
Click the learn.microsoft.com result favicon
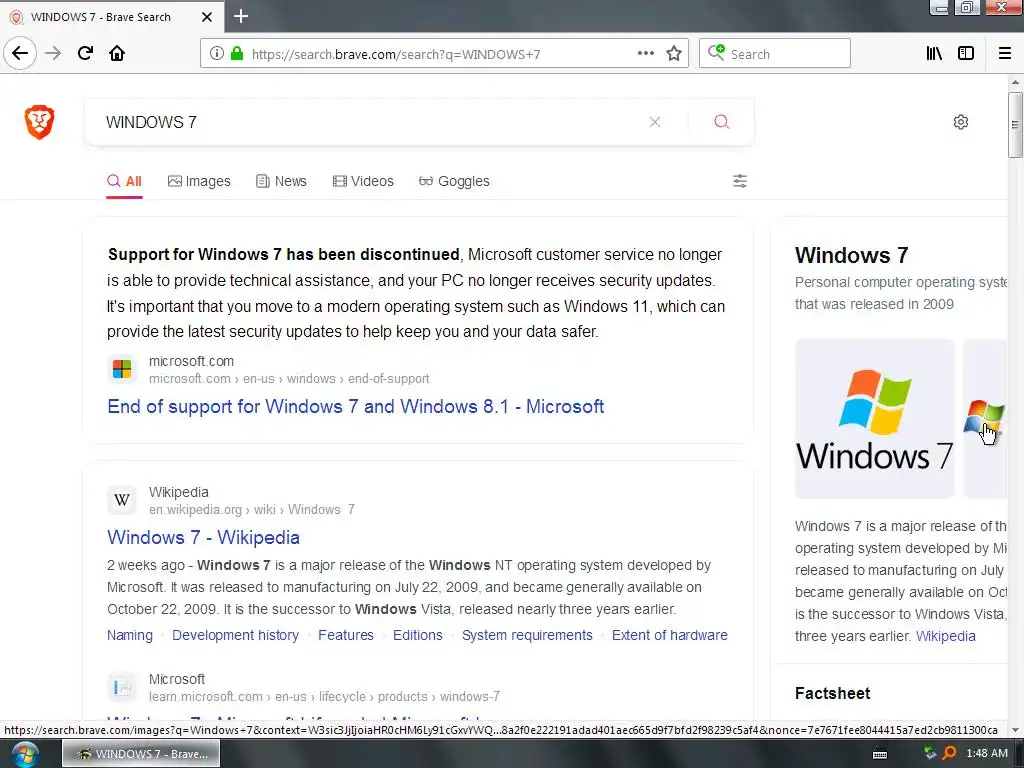pos(122,687)
